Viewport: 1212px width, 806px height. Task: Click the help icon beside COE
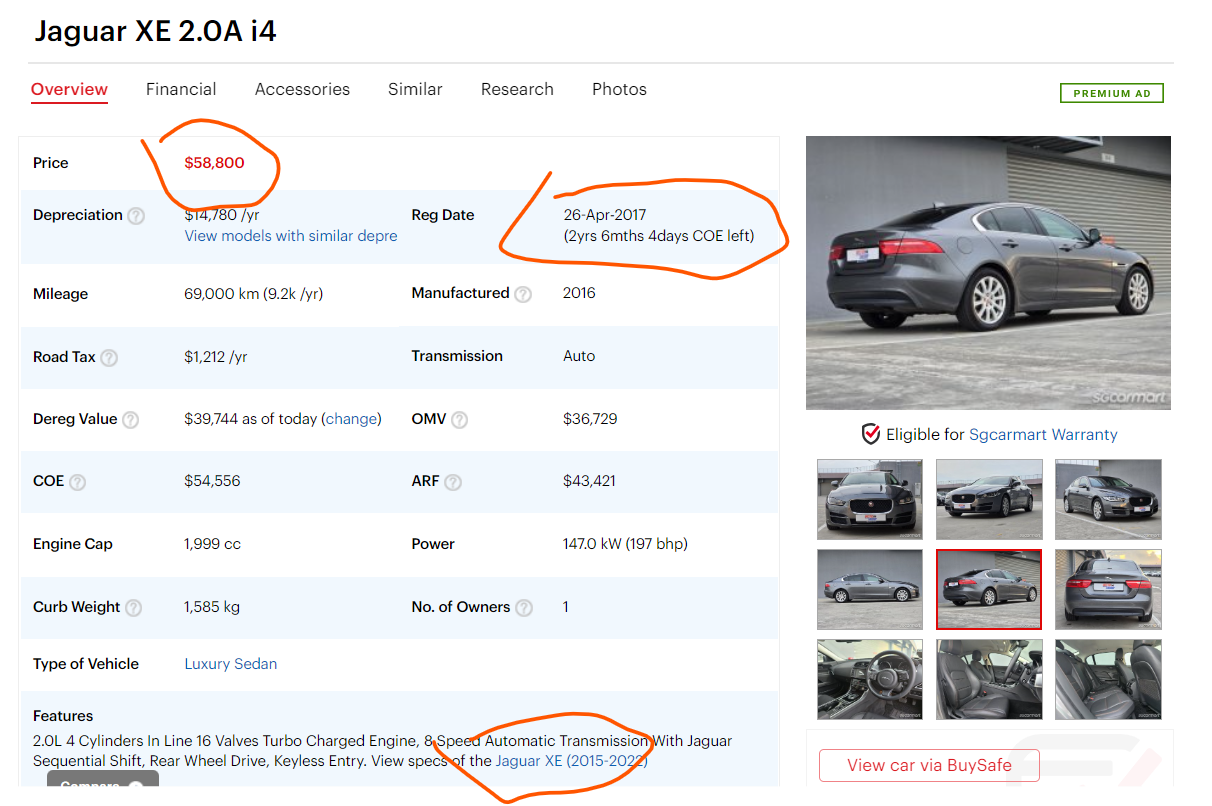77,482
